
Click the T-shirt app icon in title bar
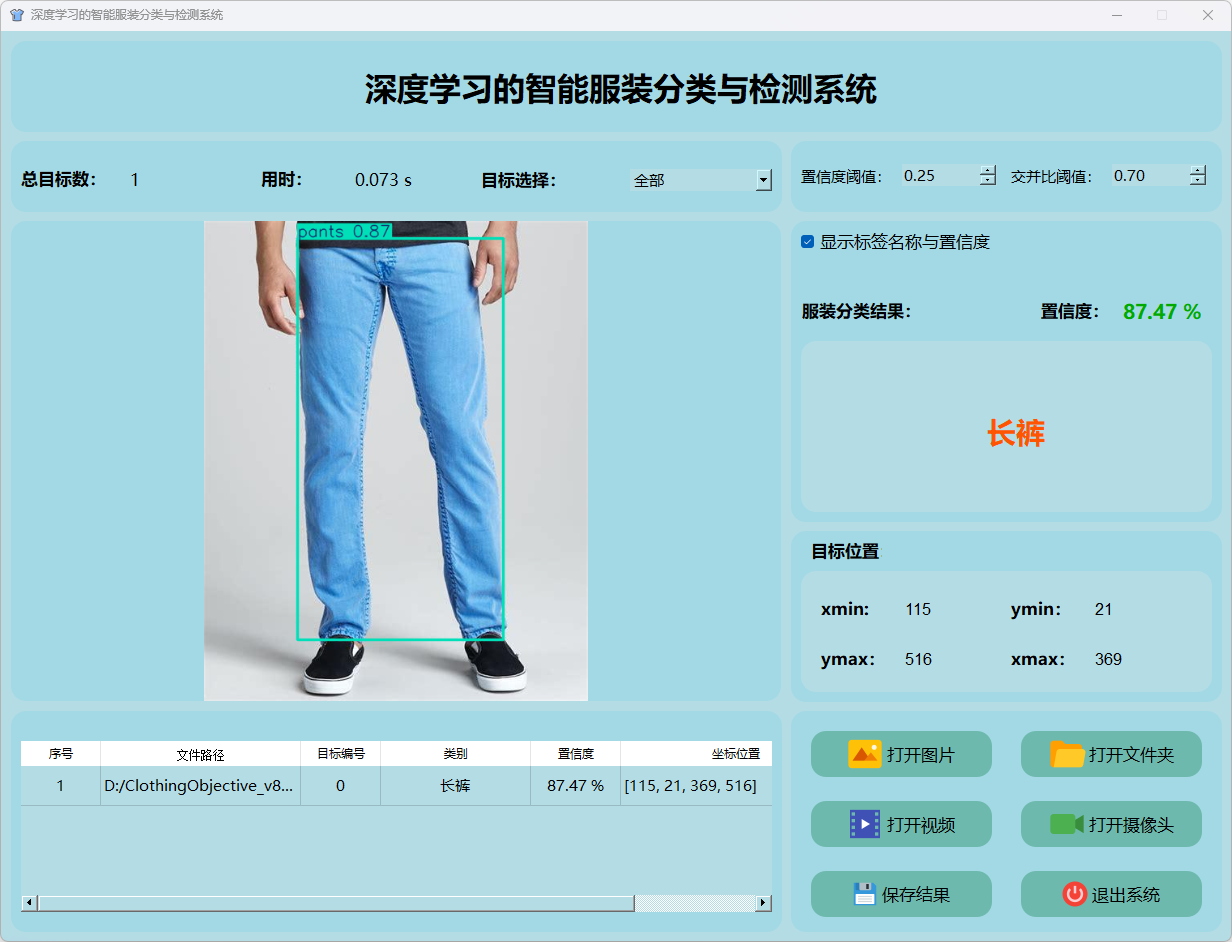point(16,15)
